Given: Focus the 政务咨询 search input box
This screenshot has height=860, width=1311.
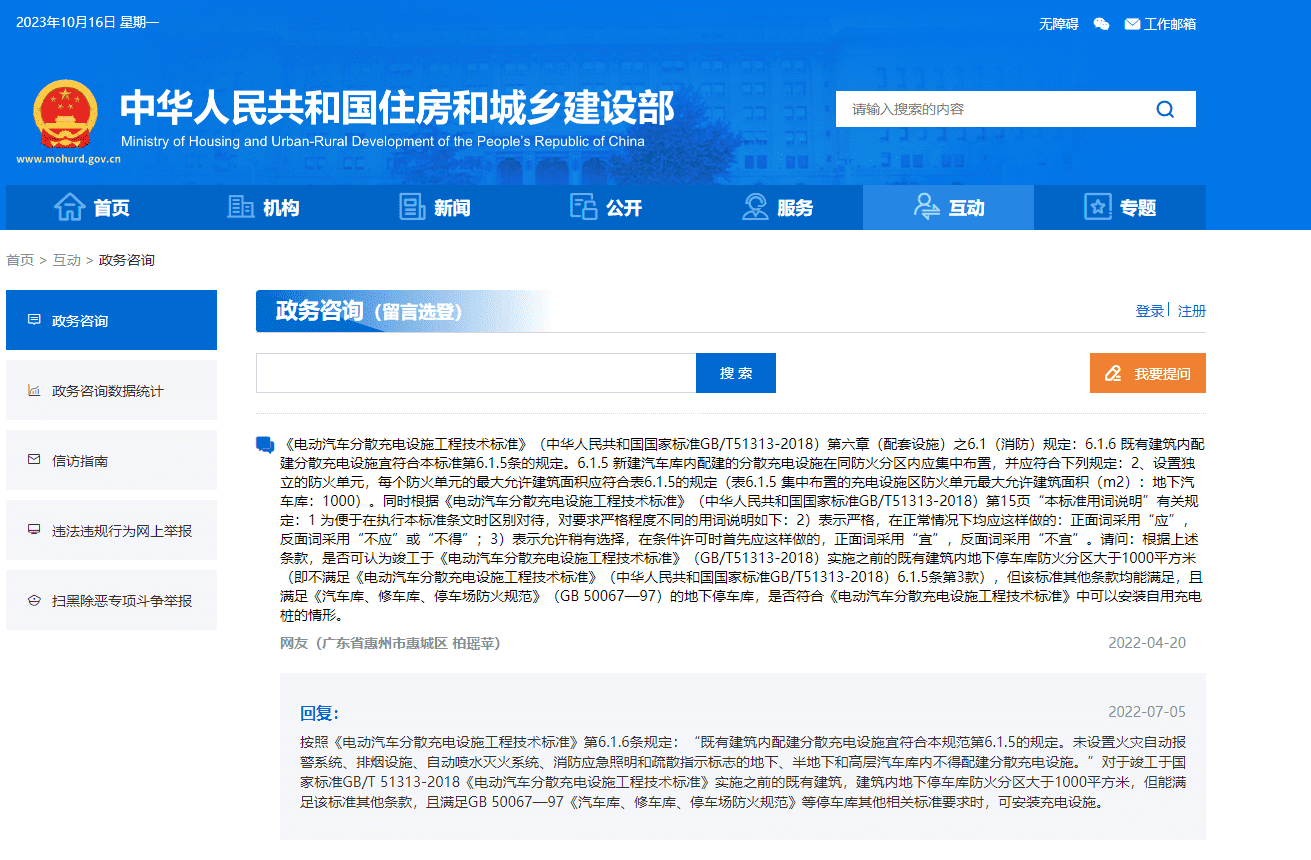Looking at the screenshot, I should pyautogui.click(x=476, y=373).
